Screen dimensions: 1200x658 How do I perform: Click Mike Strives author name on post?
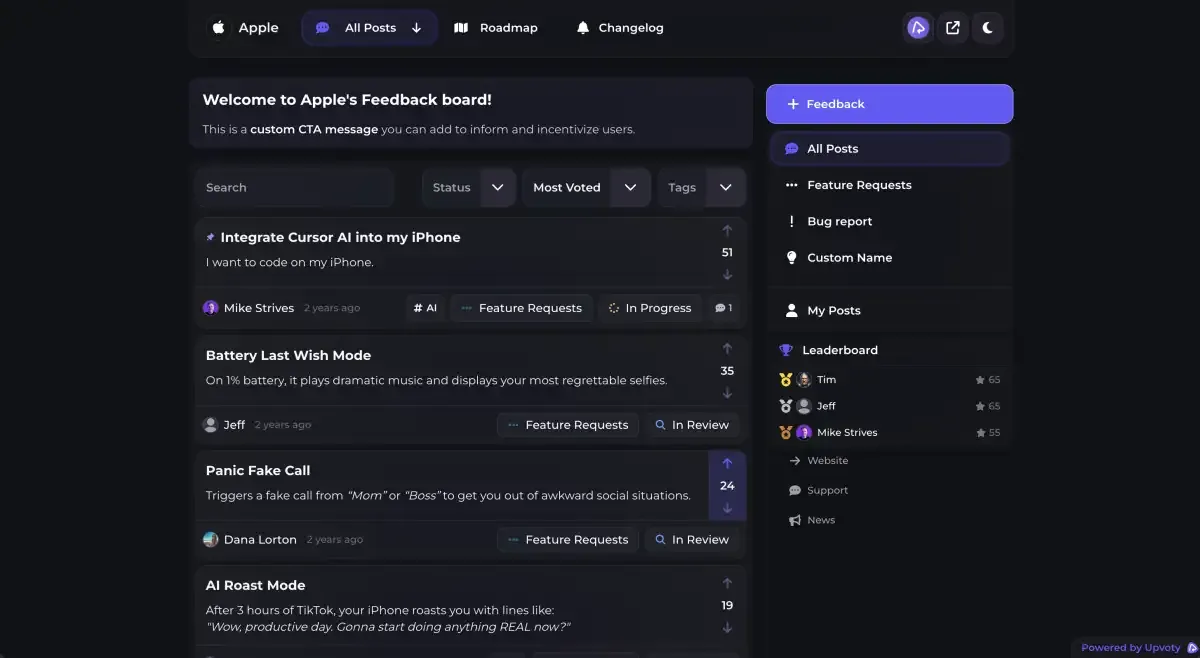click(259, 308)
